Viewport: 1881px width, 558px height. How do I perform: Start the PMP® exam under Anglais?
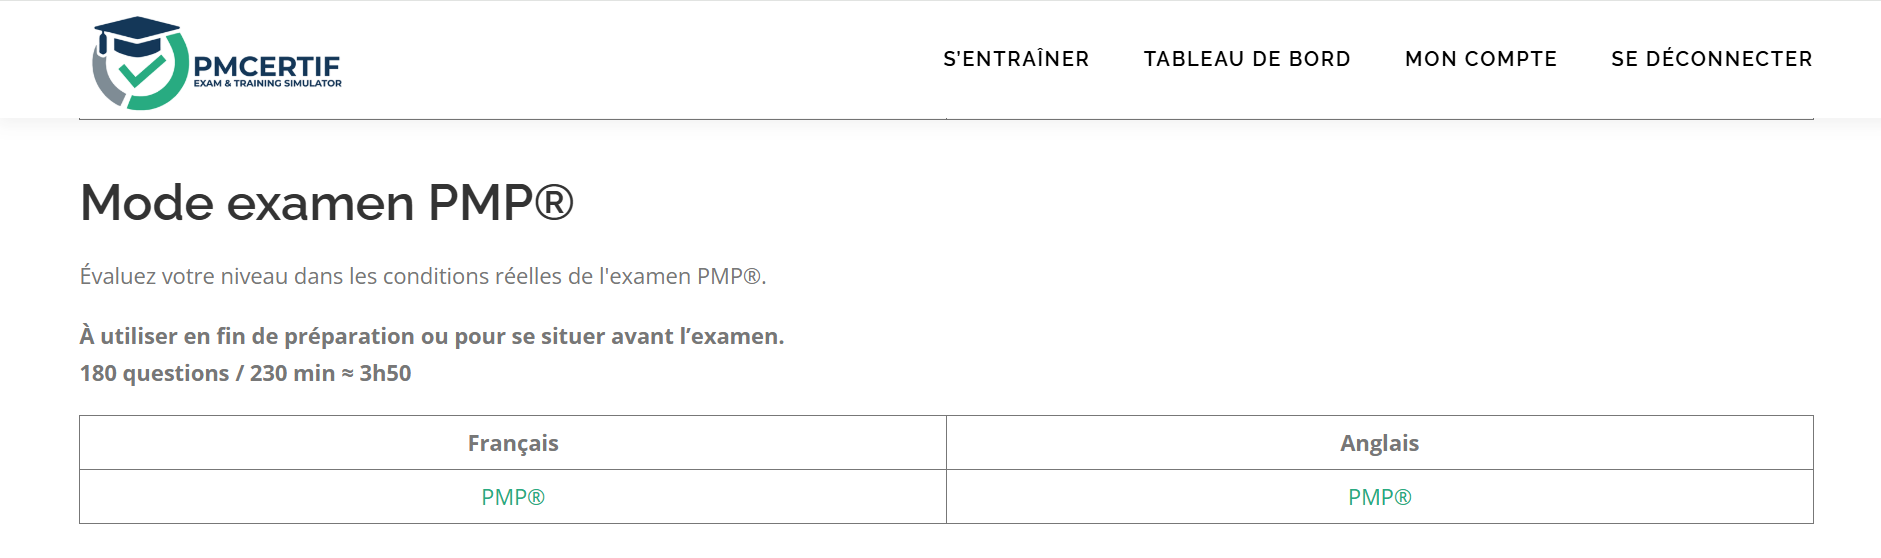pos(1379,497)
